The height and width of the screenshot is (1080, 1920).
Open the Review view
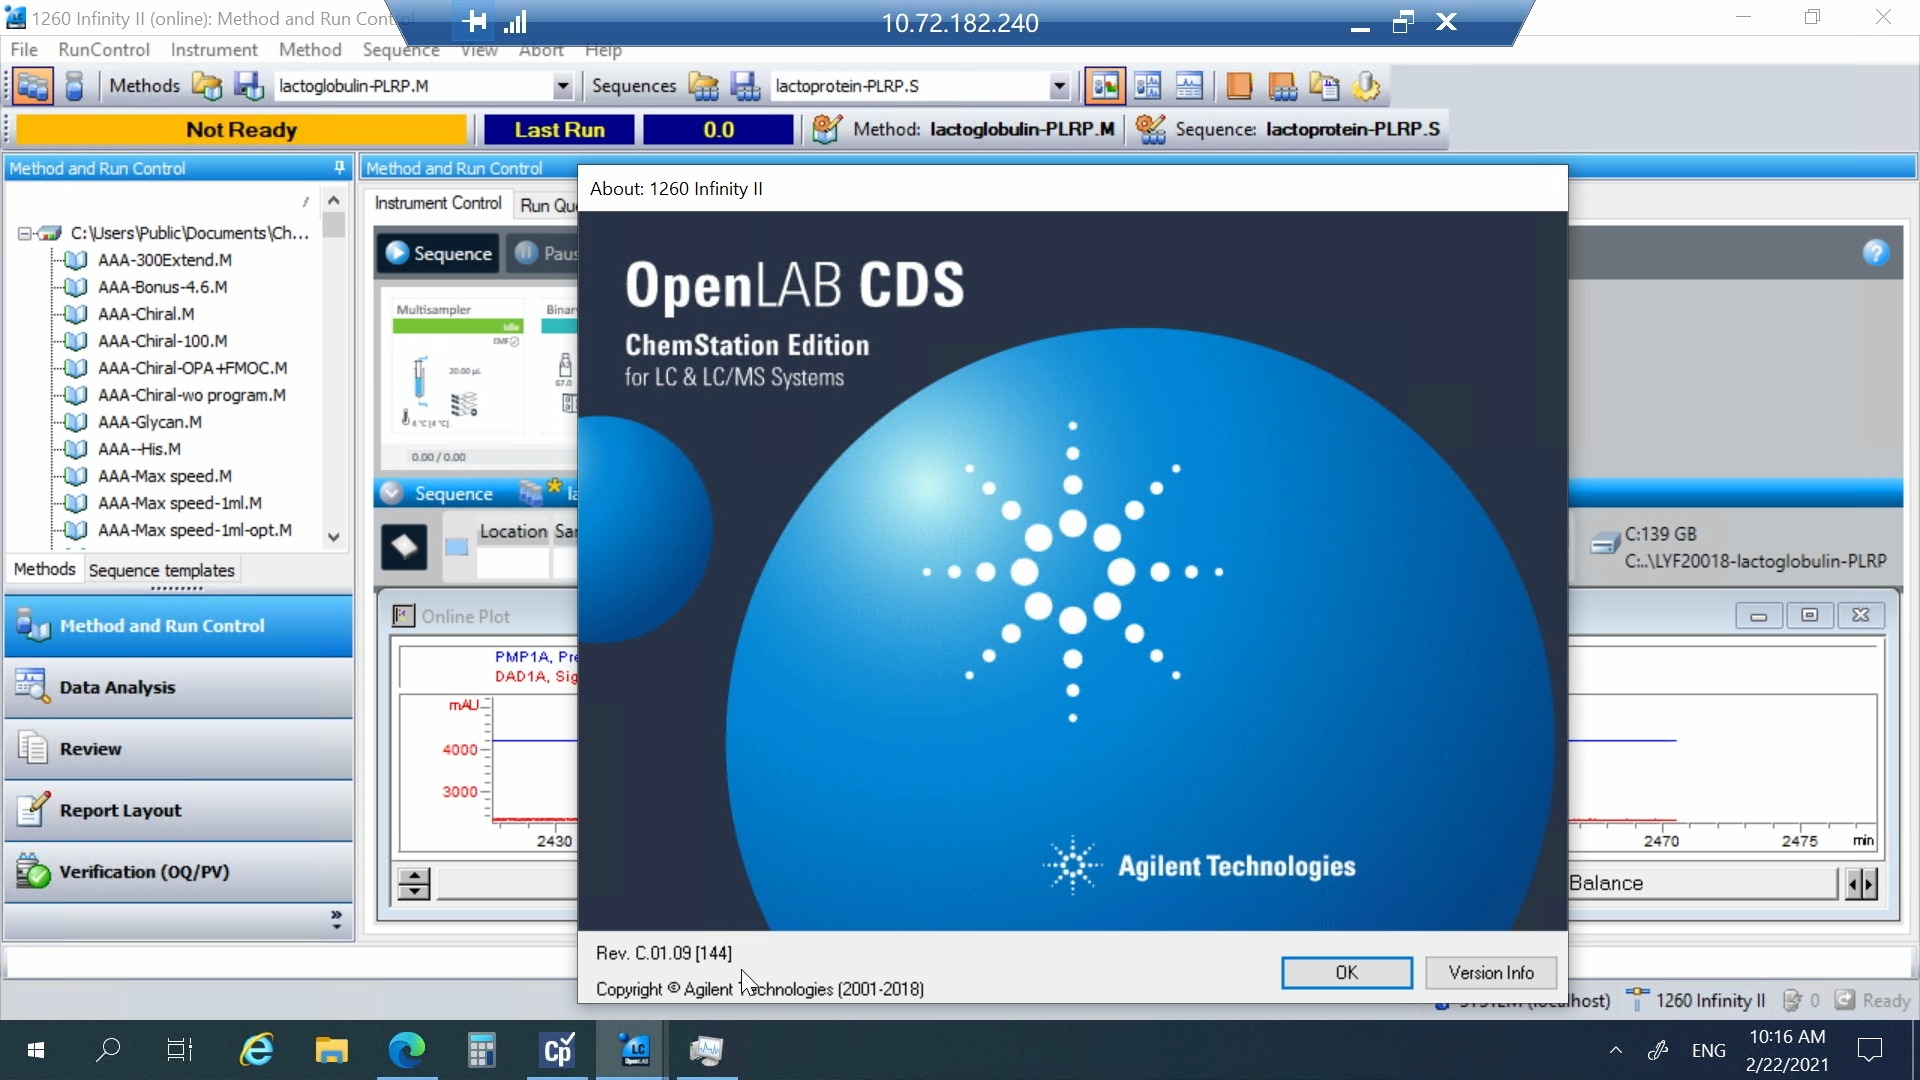[x=179, y=749]
